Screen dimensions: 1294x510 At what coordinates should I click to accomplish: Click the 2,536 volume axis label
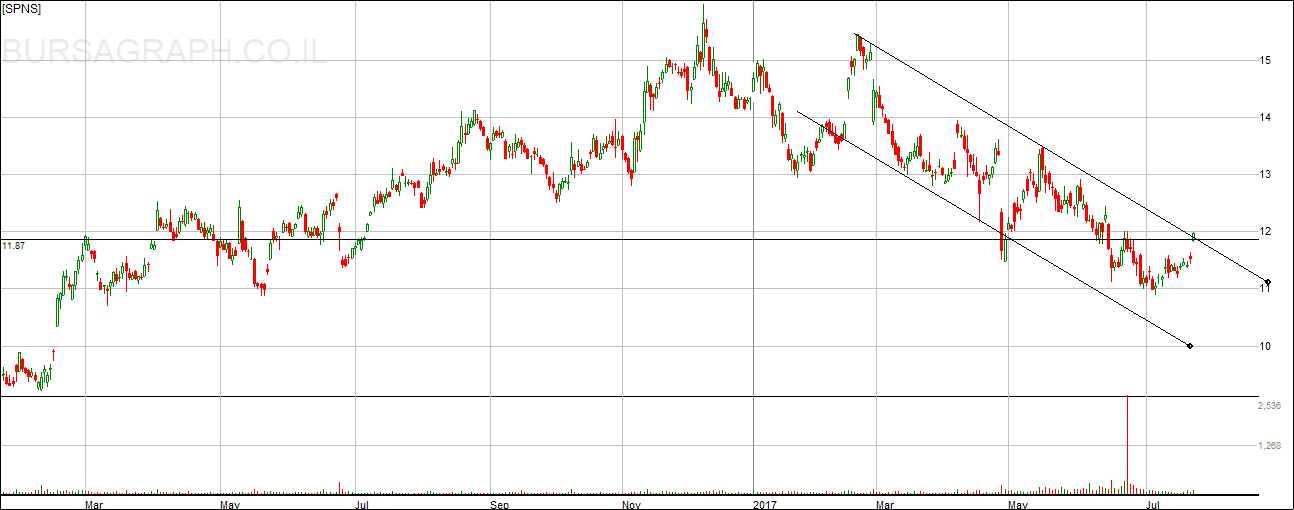tap(1268, 406)
